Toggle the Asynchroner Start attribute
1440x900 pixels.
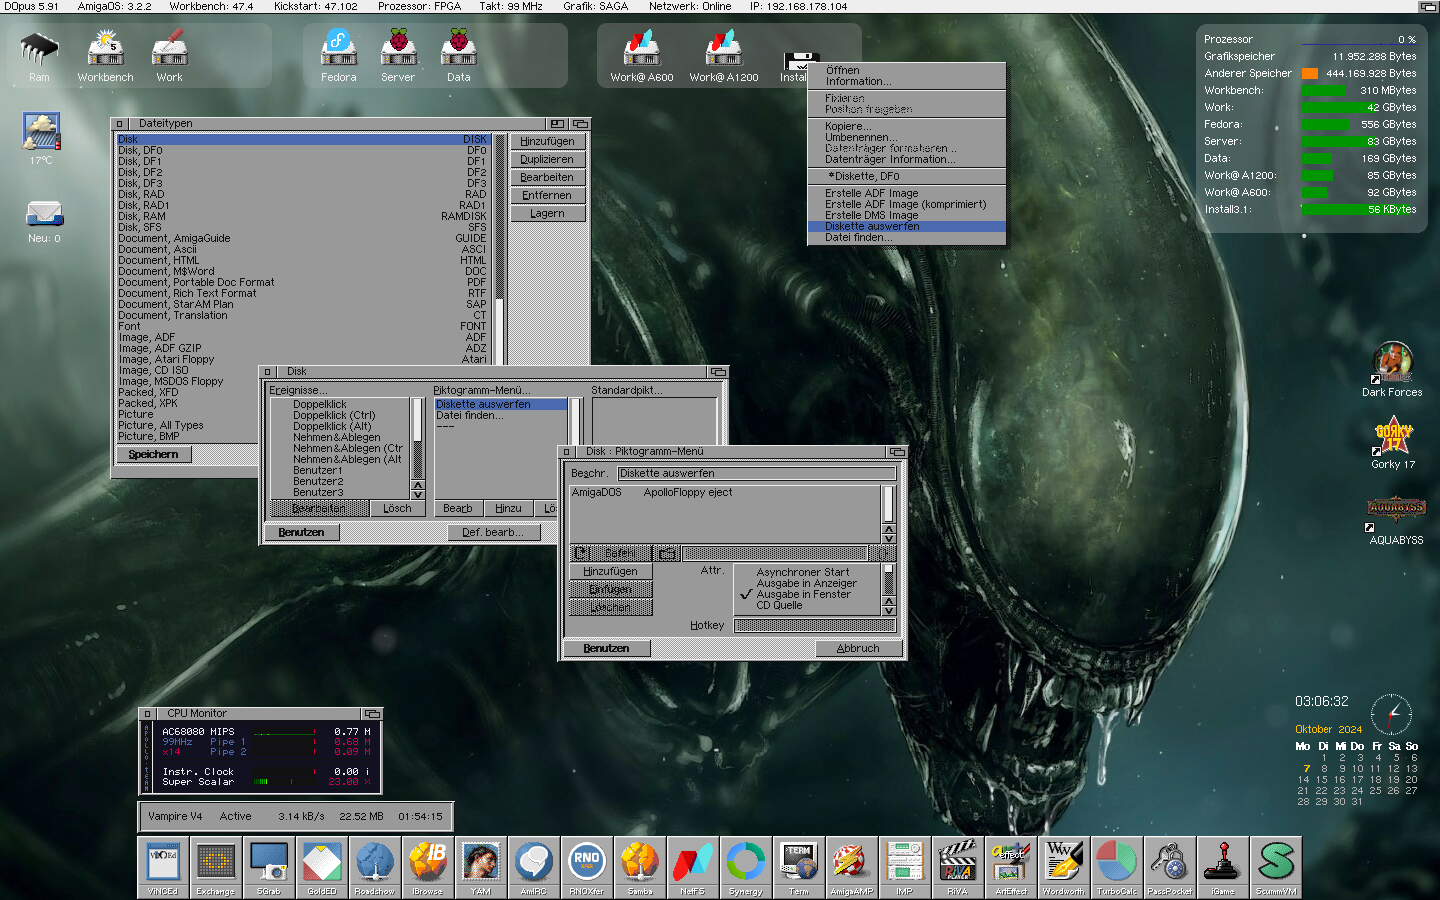point(807,572)
